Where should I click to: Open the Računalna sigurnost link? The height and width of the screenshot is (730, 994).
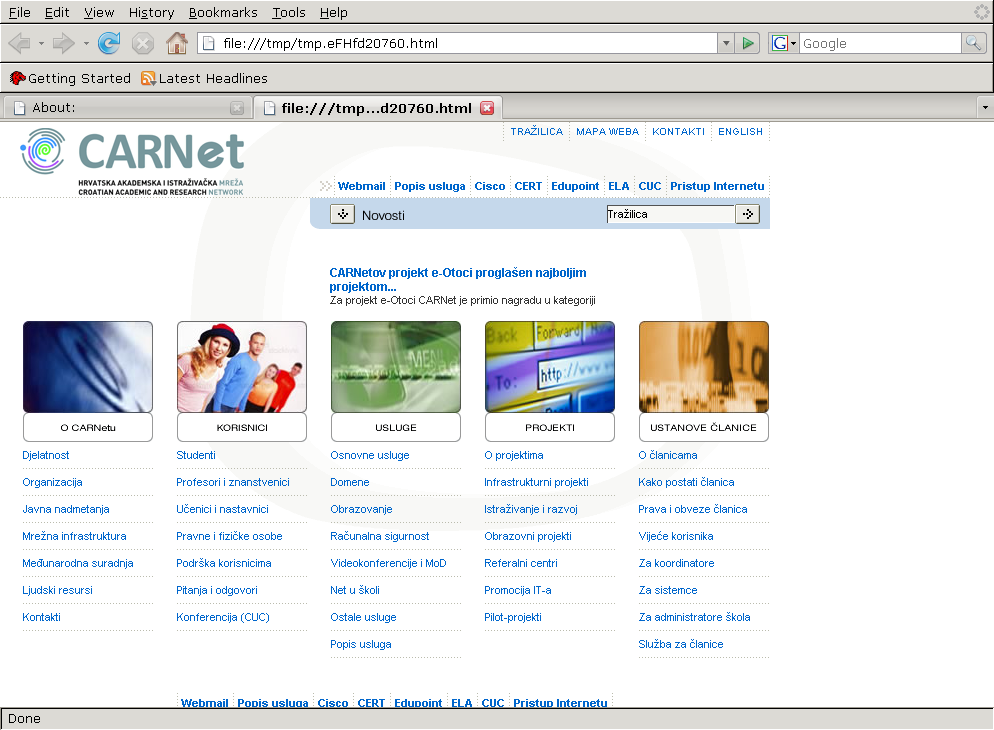pos(380,536)
